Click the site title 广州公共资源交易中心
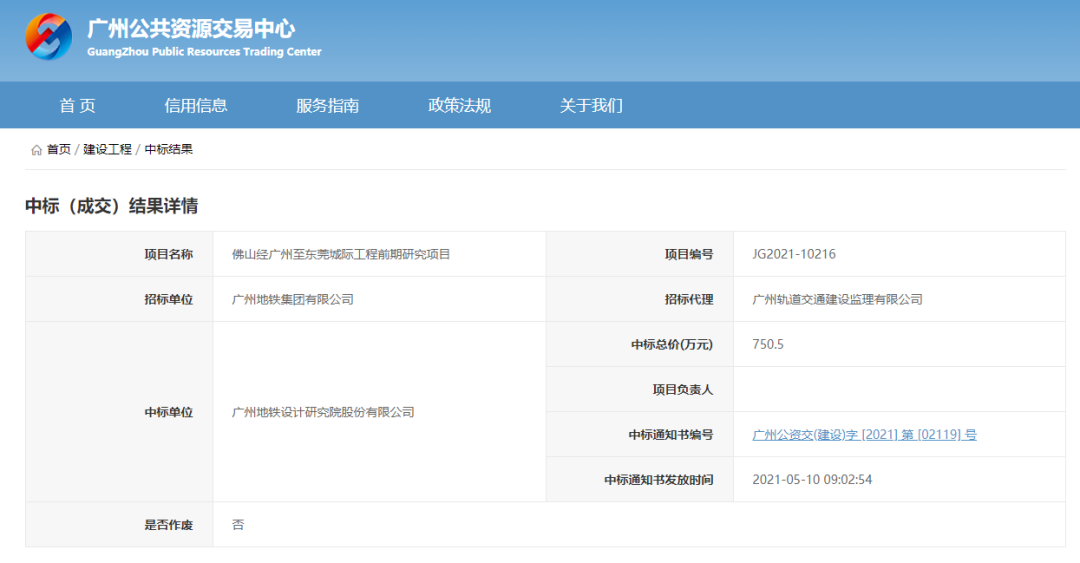This screenshot has height=563, width=1080. [x=191, y=28]
